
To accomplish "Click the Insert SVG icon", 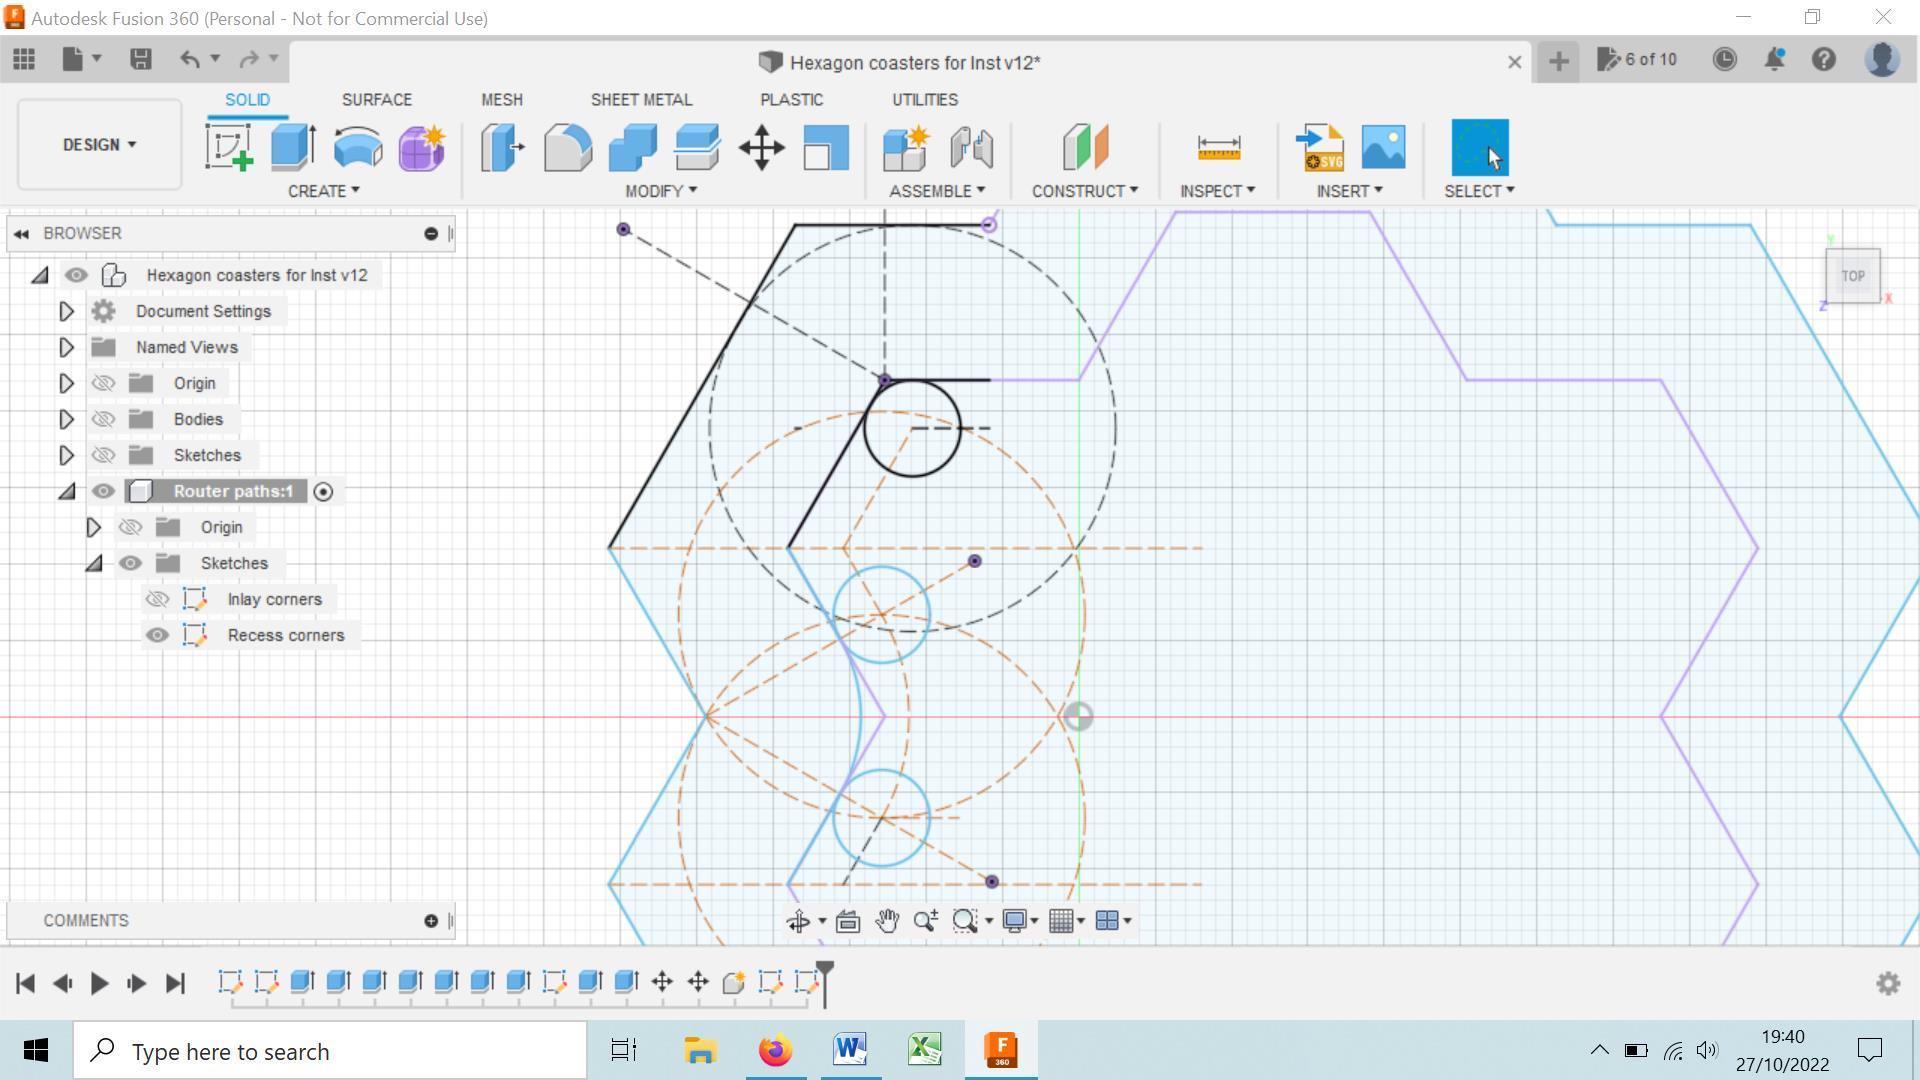I will coord(1319,147).
